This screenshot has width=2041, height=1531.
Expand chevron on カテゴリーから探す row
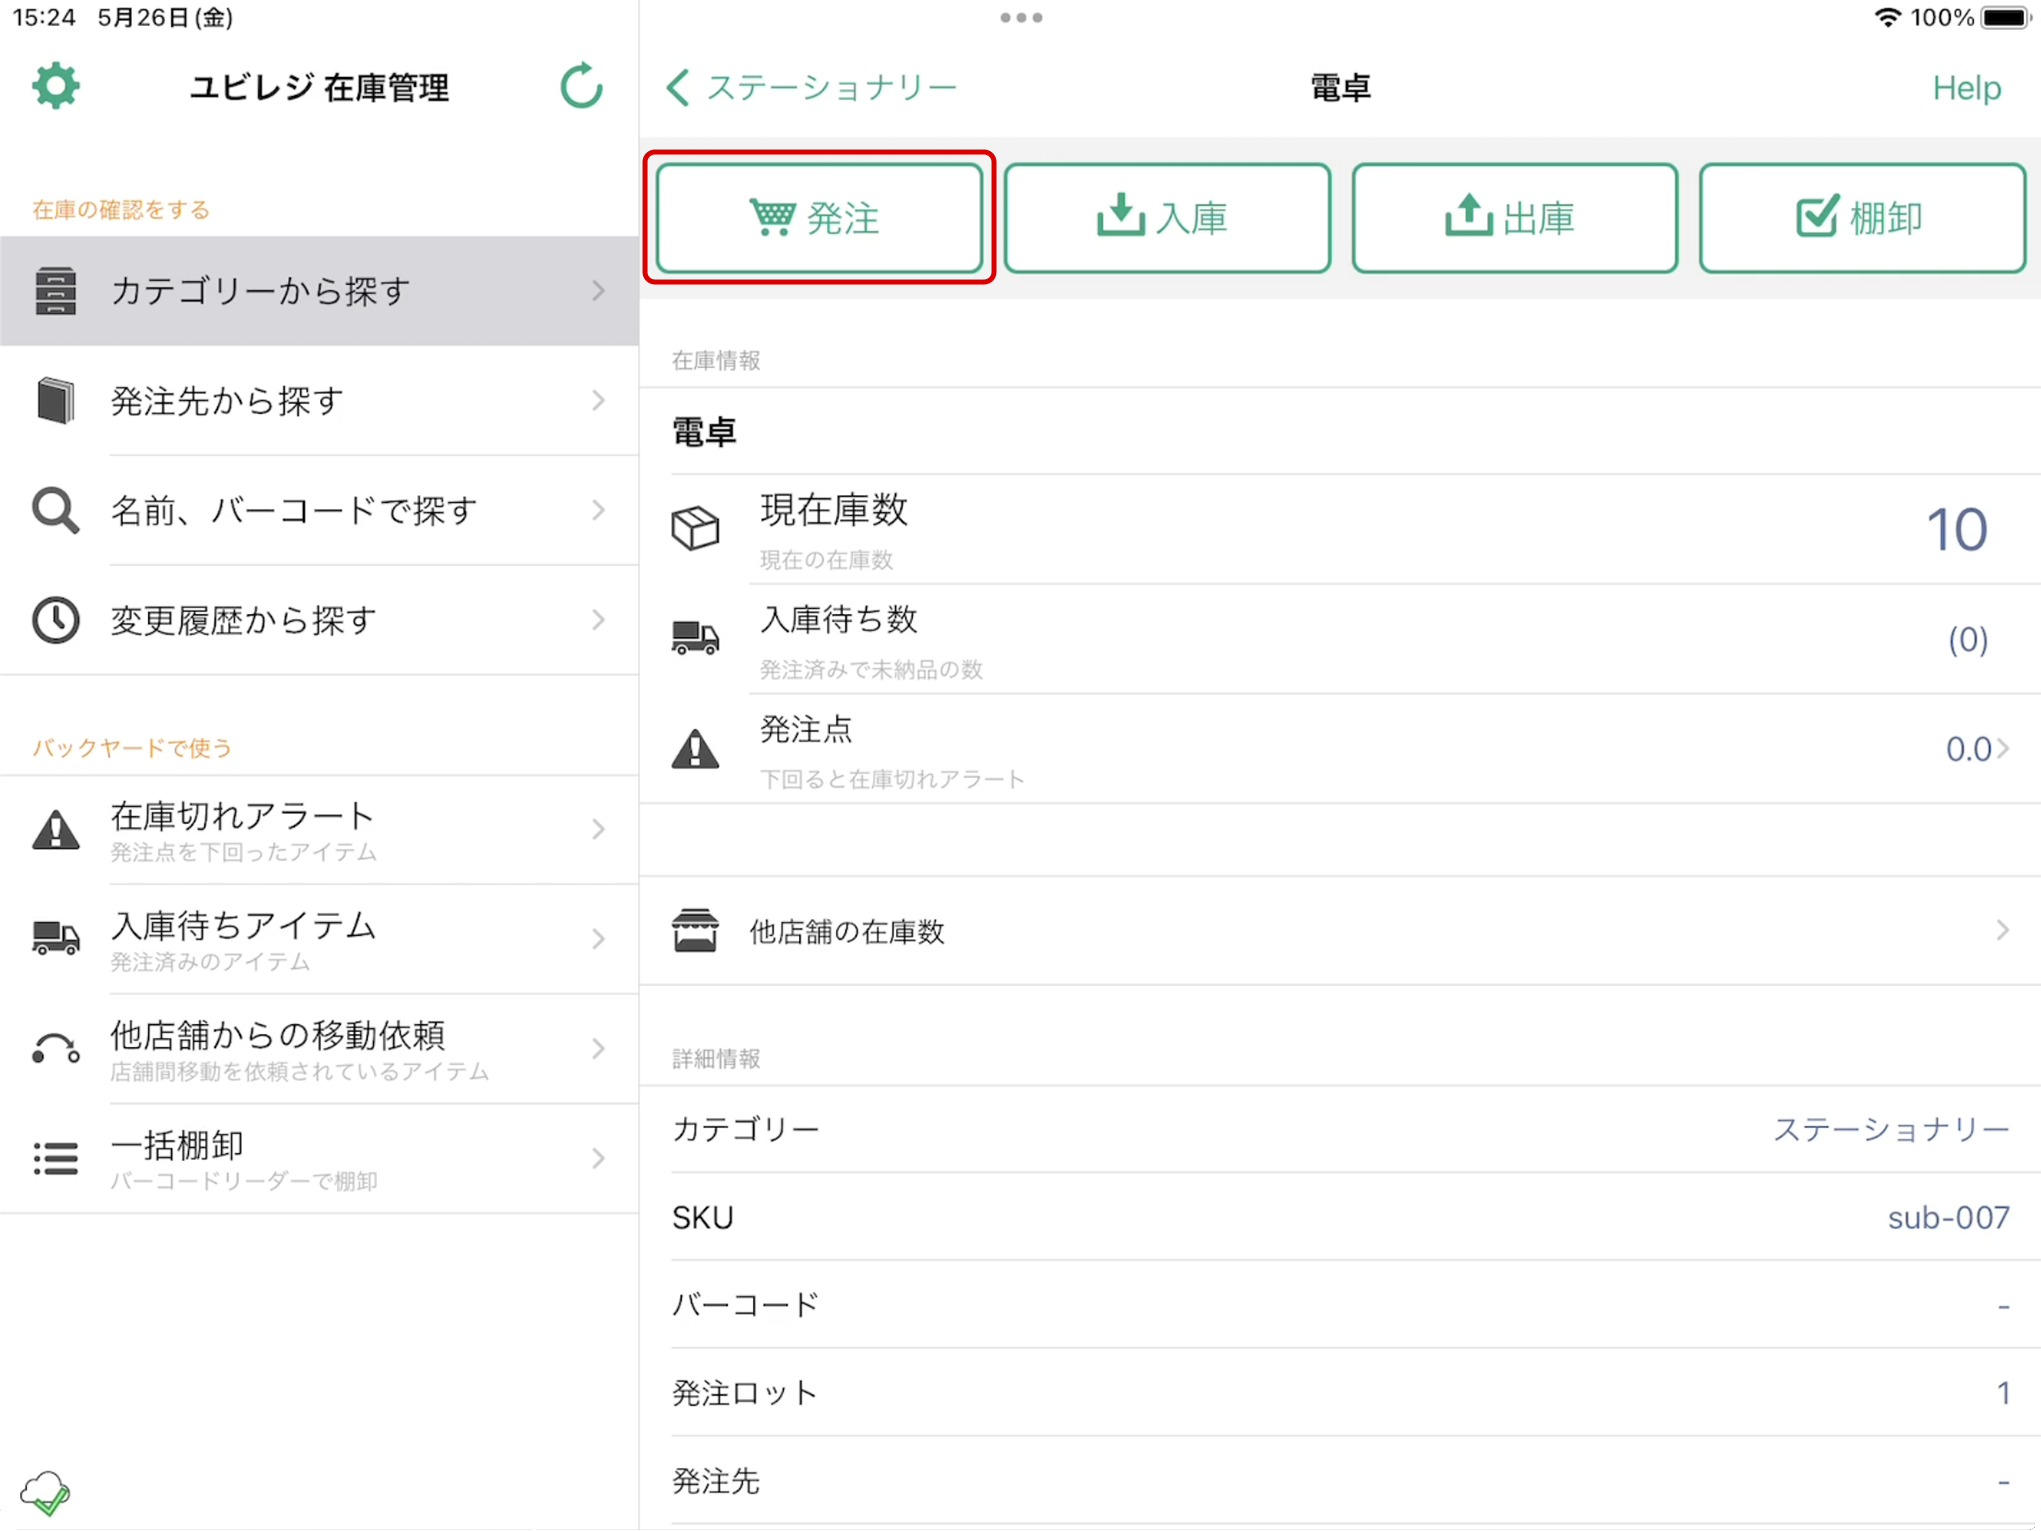(598, 291)
